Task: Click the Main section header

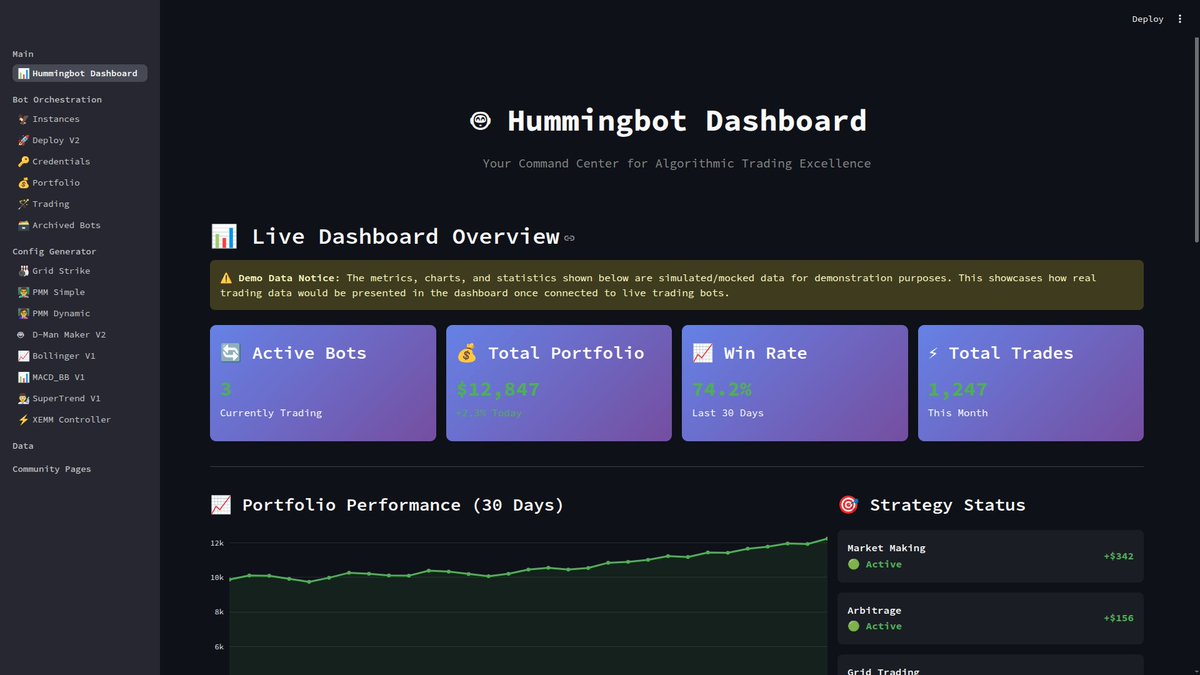Action: point(23,54)
